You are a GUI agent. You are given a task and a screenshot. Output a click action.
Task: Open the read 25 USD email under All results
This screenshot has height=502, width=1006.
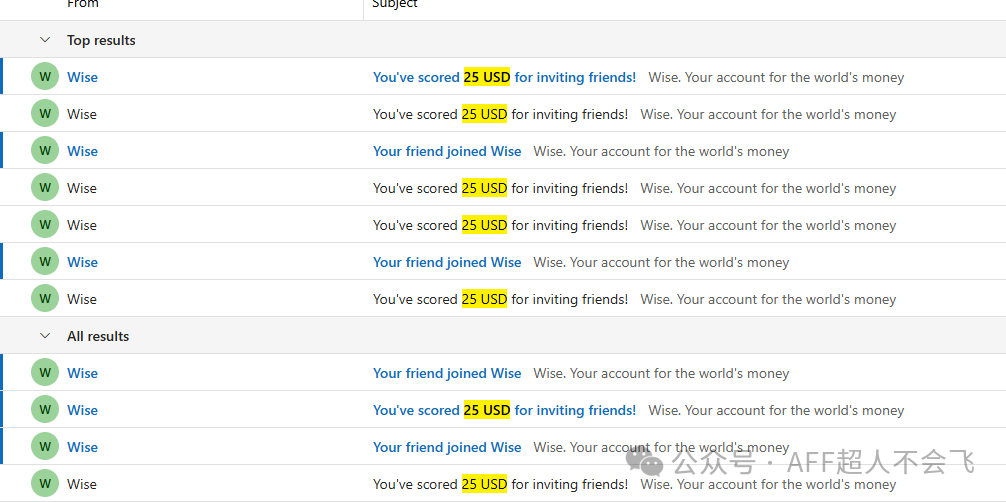tap(503, 484)
